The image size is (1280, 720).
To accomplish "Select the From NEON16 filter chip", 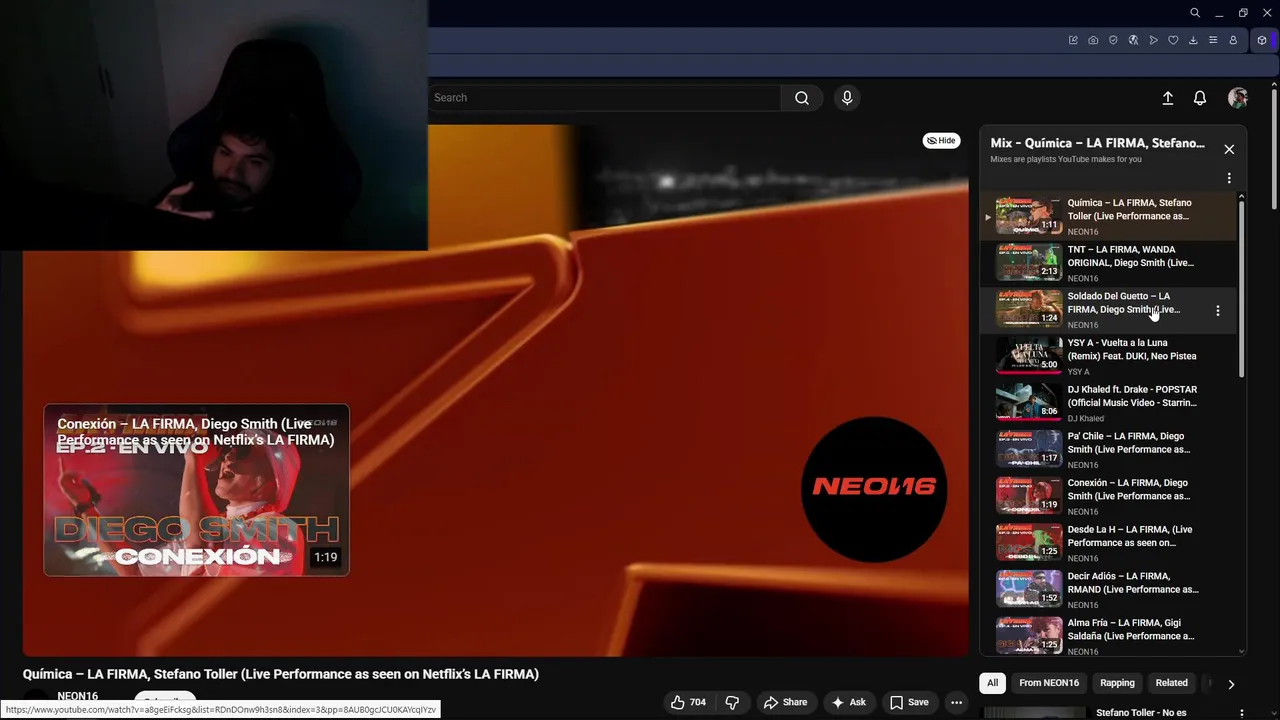I will pyautogui.click(x=1049, y=683).
